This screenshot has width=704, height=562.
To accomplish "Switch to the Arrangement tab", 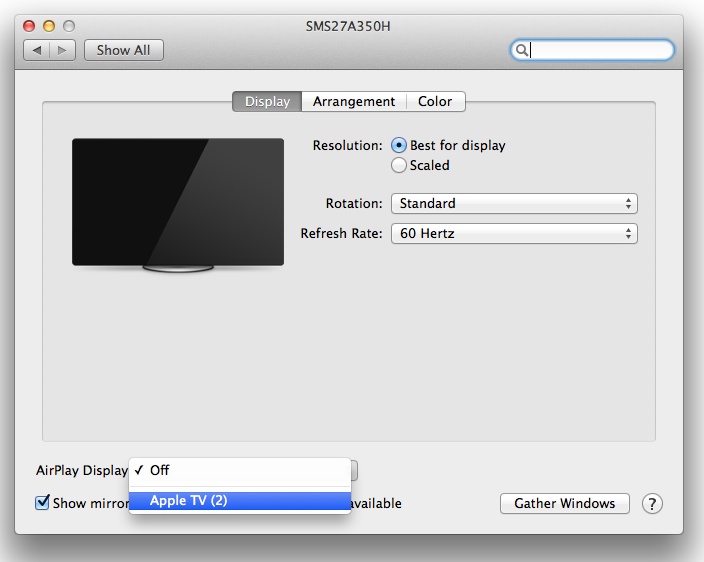I will (x=353, y=101).
